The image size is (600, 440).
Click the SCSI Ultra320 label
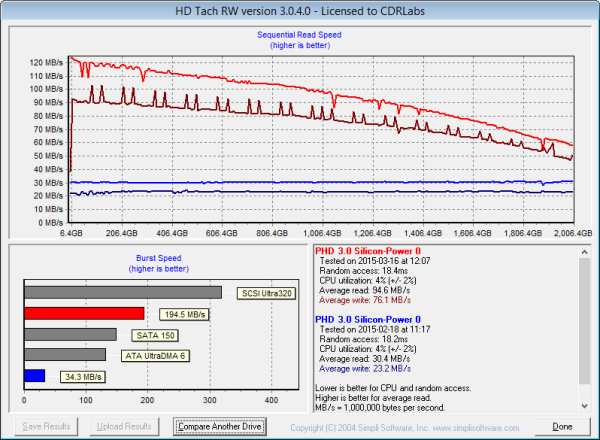coord(265,293)
